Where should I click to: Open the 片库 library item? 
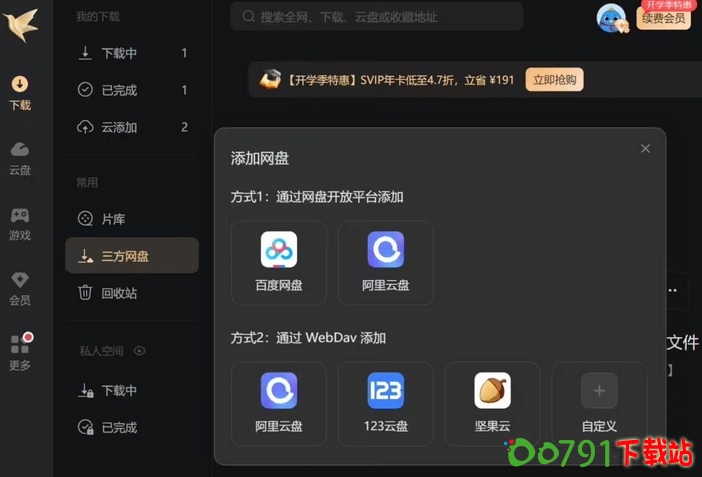click(132, 219)
